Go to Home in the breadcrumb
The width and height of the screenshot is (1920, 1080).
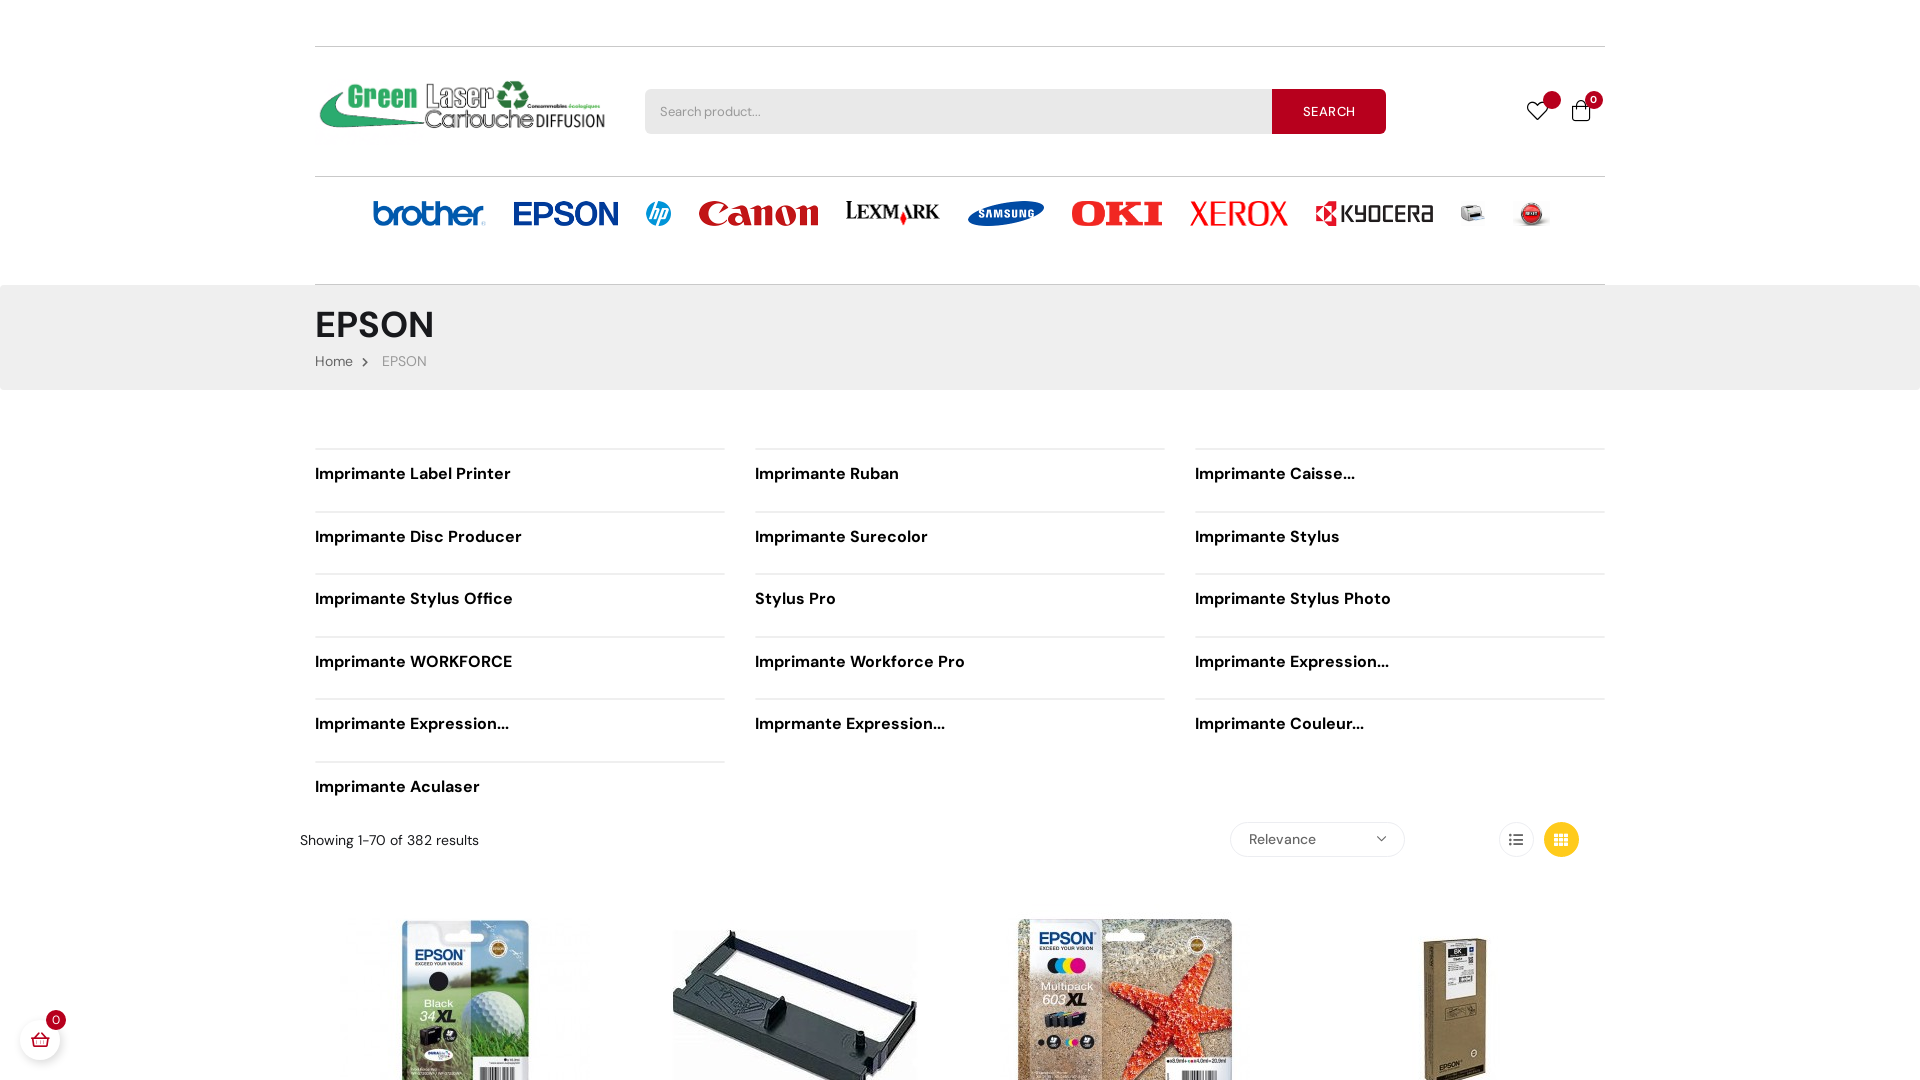(333, 361)
